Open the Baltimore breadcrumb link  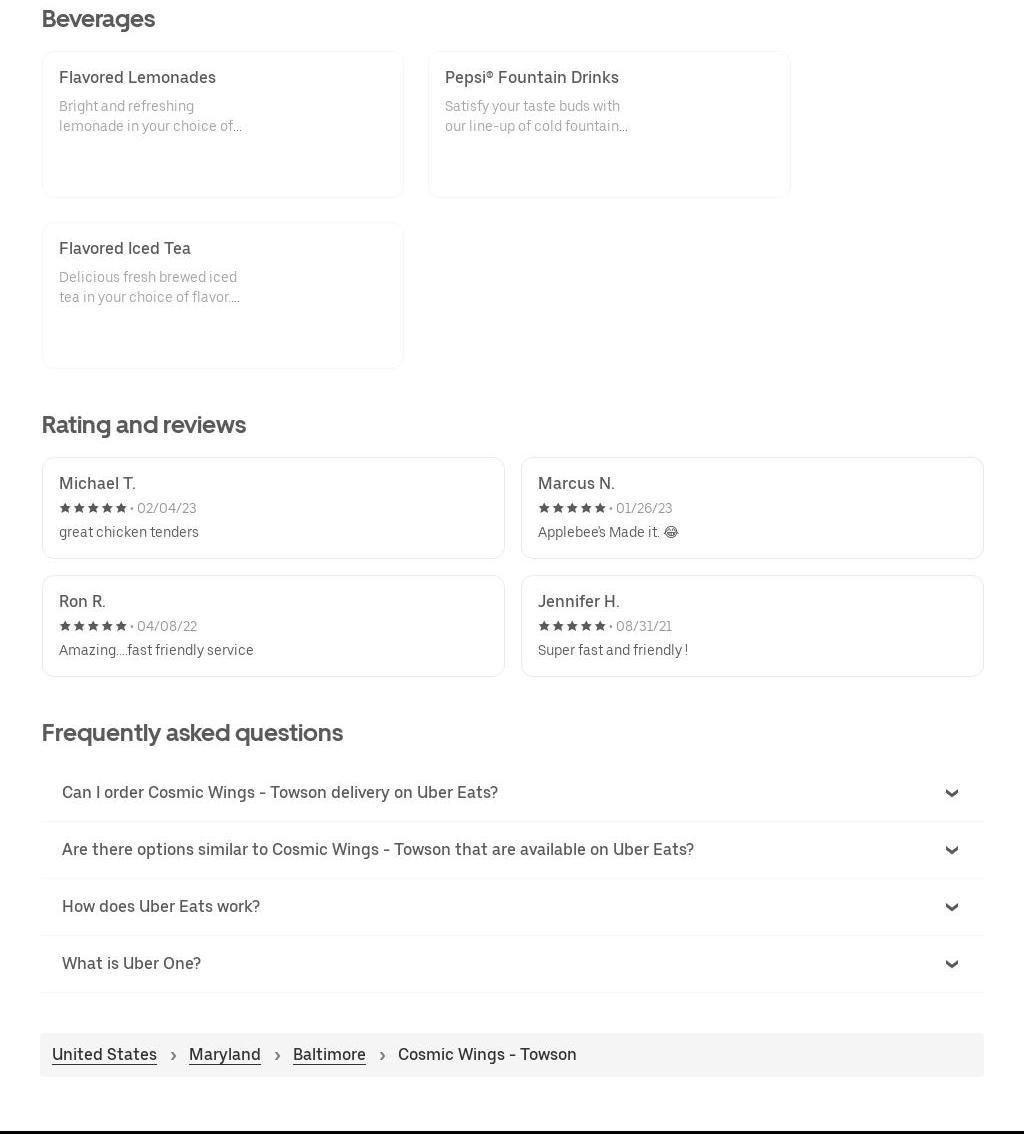(329, 1055)
